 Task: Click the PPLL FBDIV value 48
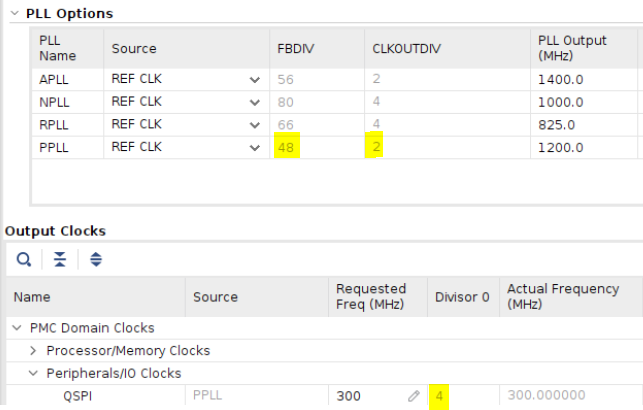[287, 148]
